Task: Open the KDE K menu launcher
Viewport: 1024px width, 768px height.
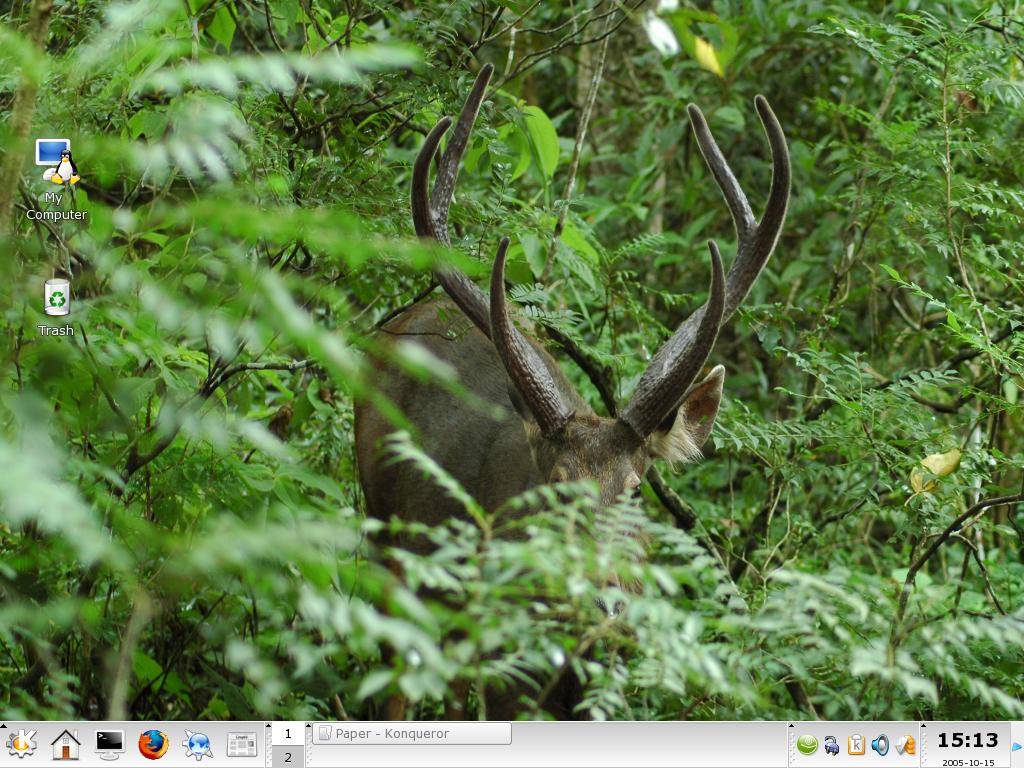Action: tap(21, 744)
